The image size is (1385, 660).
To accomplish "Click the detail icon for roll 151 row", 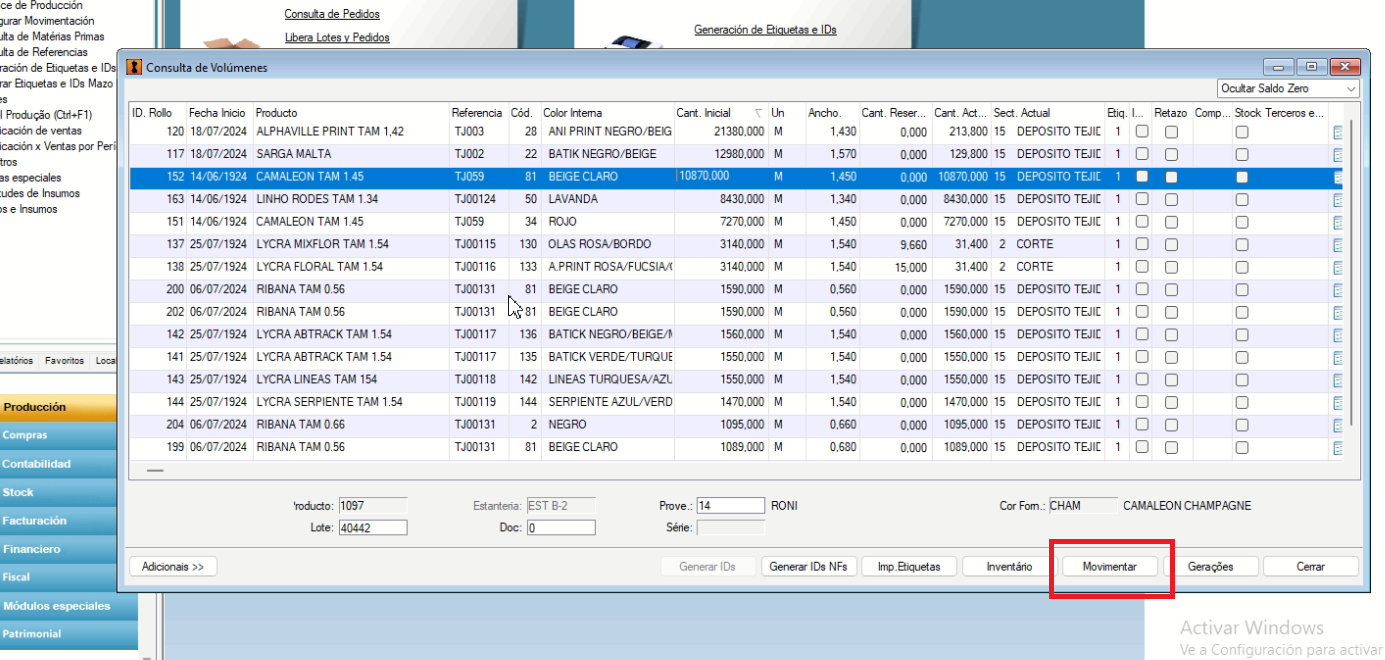I will click(1338, 222).
